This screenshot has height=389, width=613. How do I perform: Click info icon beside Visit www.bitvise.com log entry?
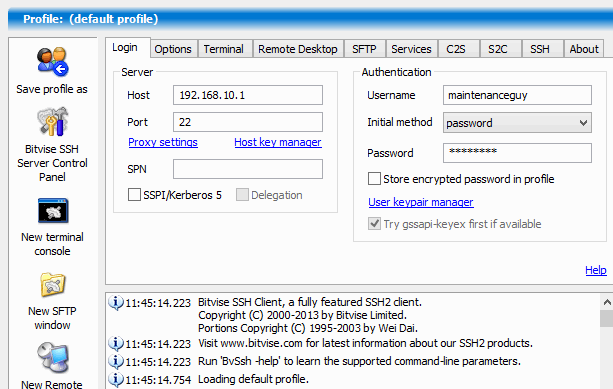(x=116, y=343)
